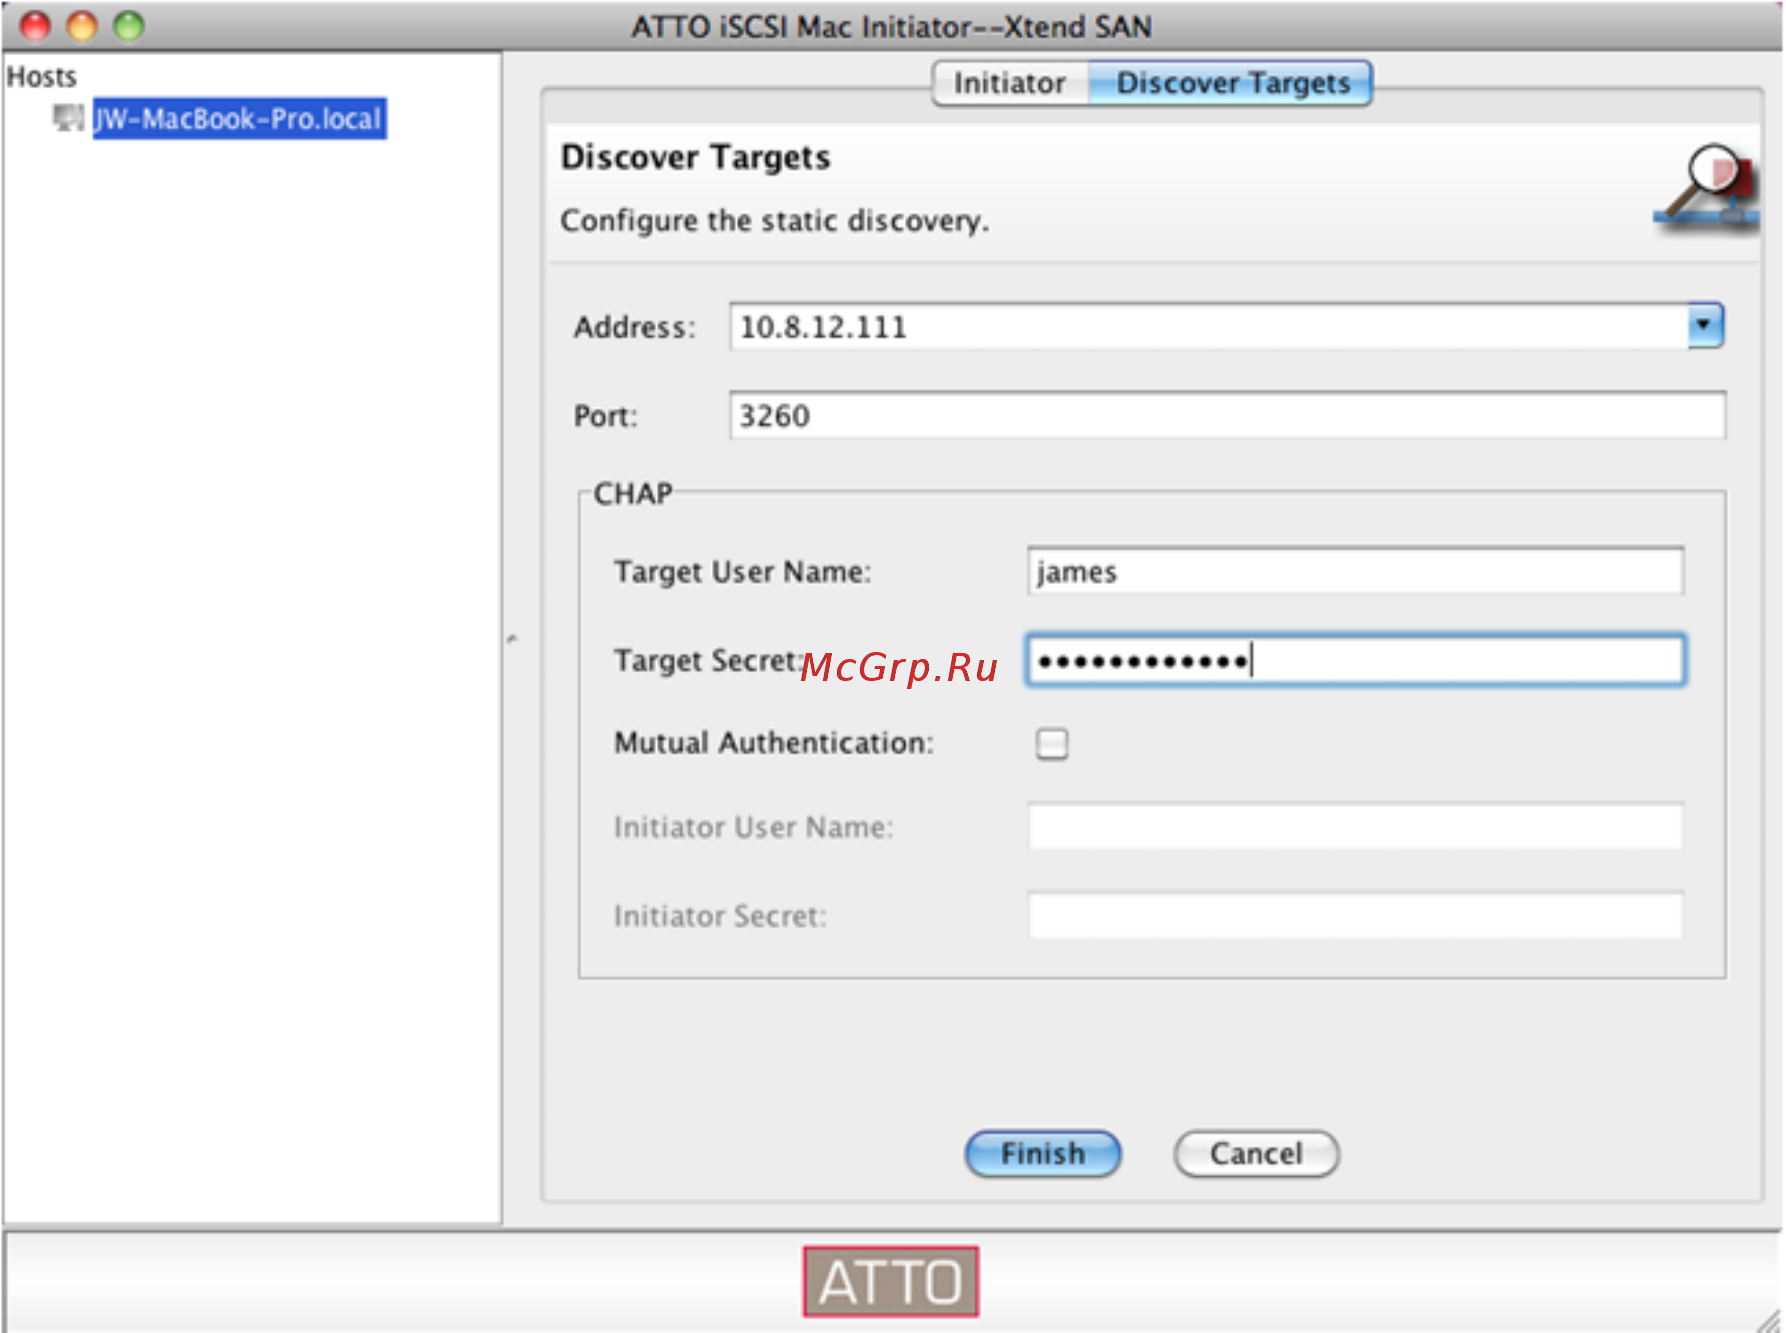The image size is (1786, 1333).
Task: Click the Cancel button
Action: pyautogui.click(x=1256, y=1154)
